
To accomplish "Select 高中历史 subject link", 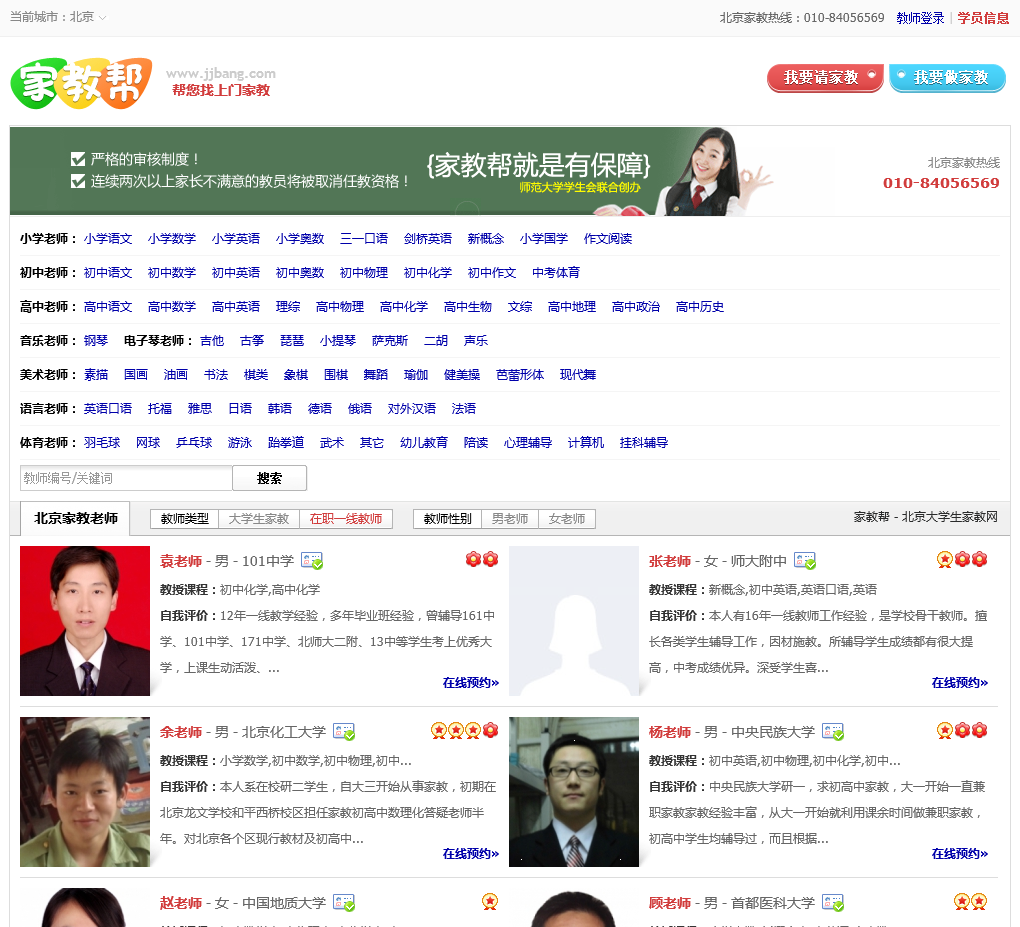I will point(700,306).
